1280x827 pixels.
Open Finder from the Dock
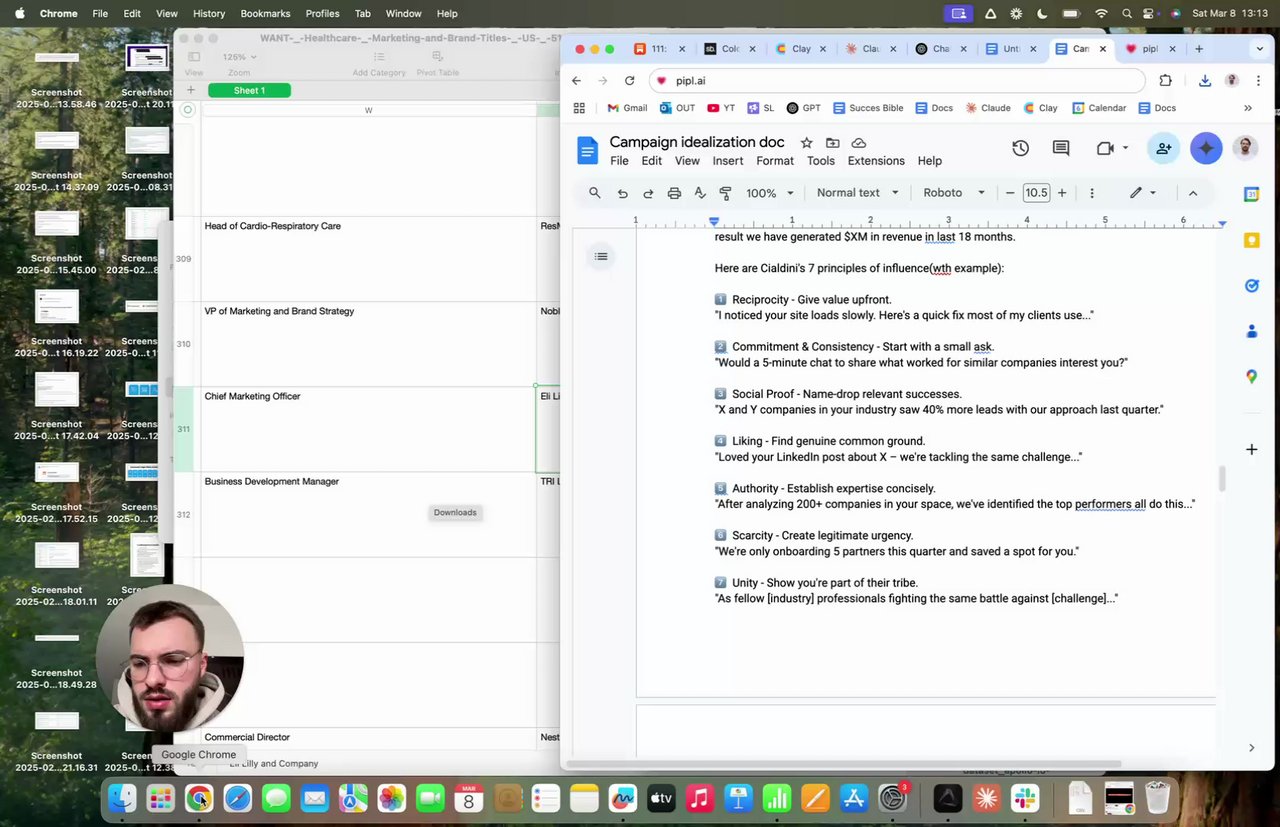122,798
